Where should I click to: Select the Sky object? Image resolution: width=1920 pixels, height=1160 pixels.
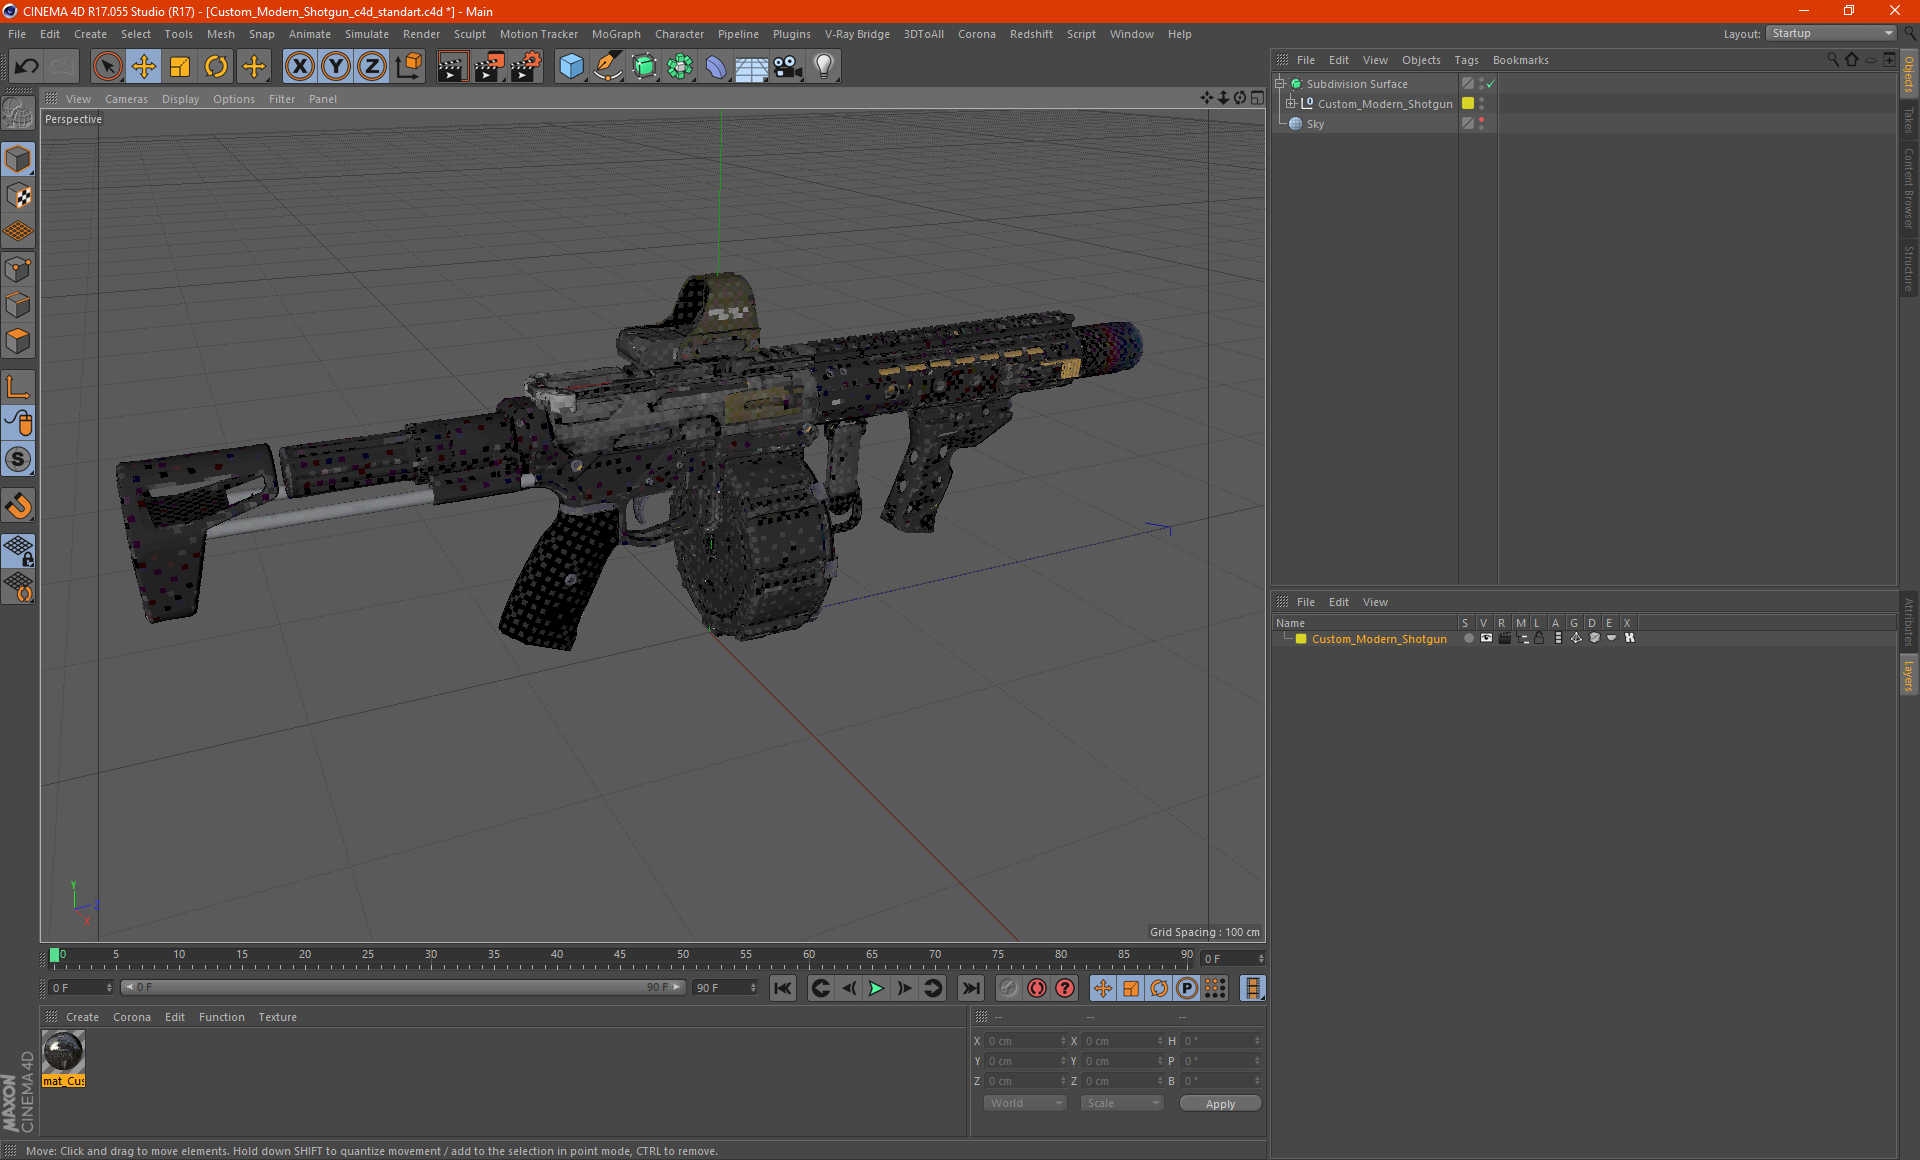1315,124
